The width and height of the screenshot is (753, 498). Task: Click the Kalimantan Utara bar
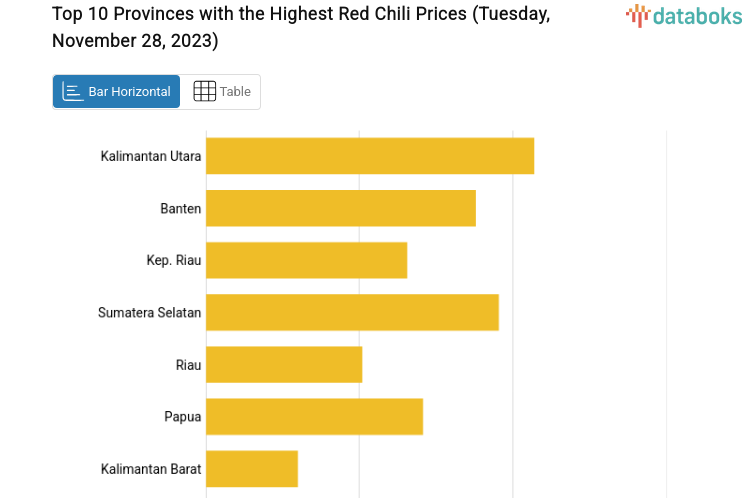[x=370, y=156]
